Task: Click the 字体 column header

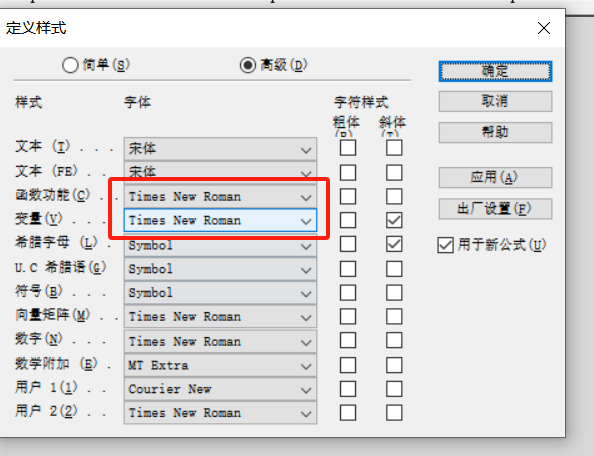Action: click(138, 102)
